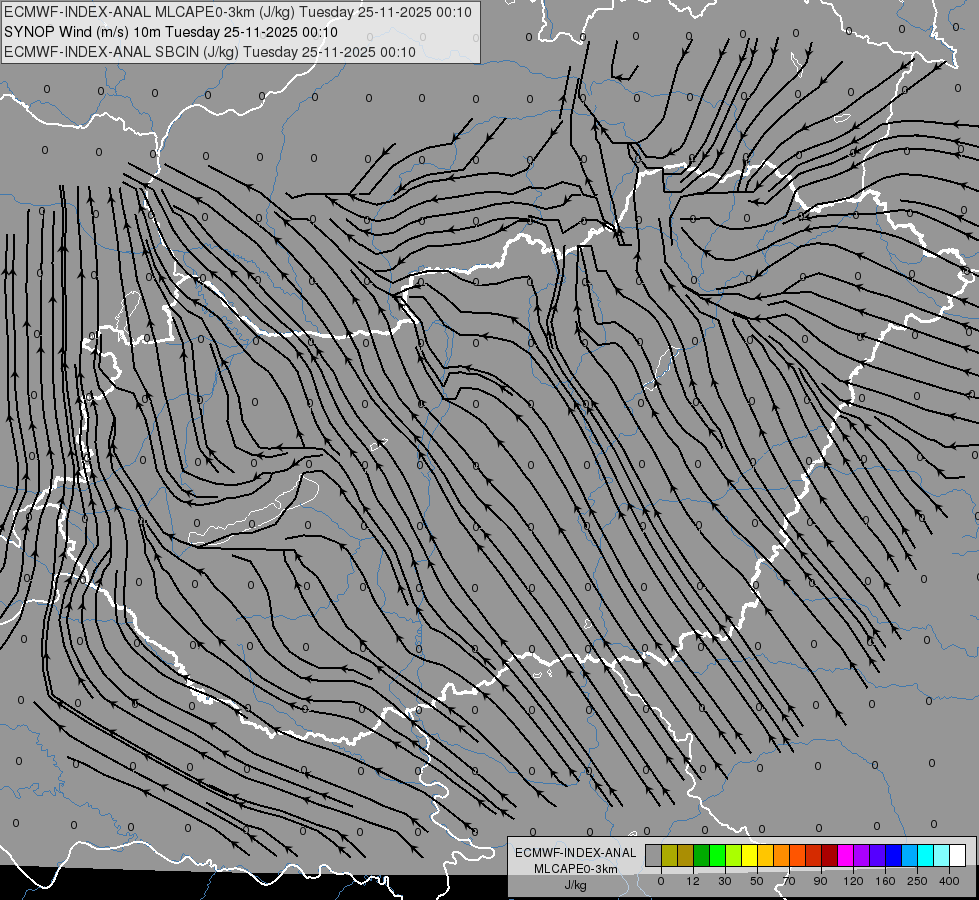Click the legend label MLCAPE0-3km

tap(576, 869)
